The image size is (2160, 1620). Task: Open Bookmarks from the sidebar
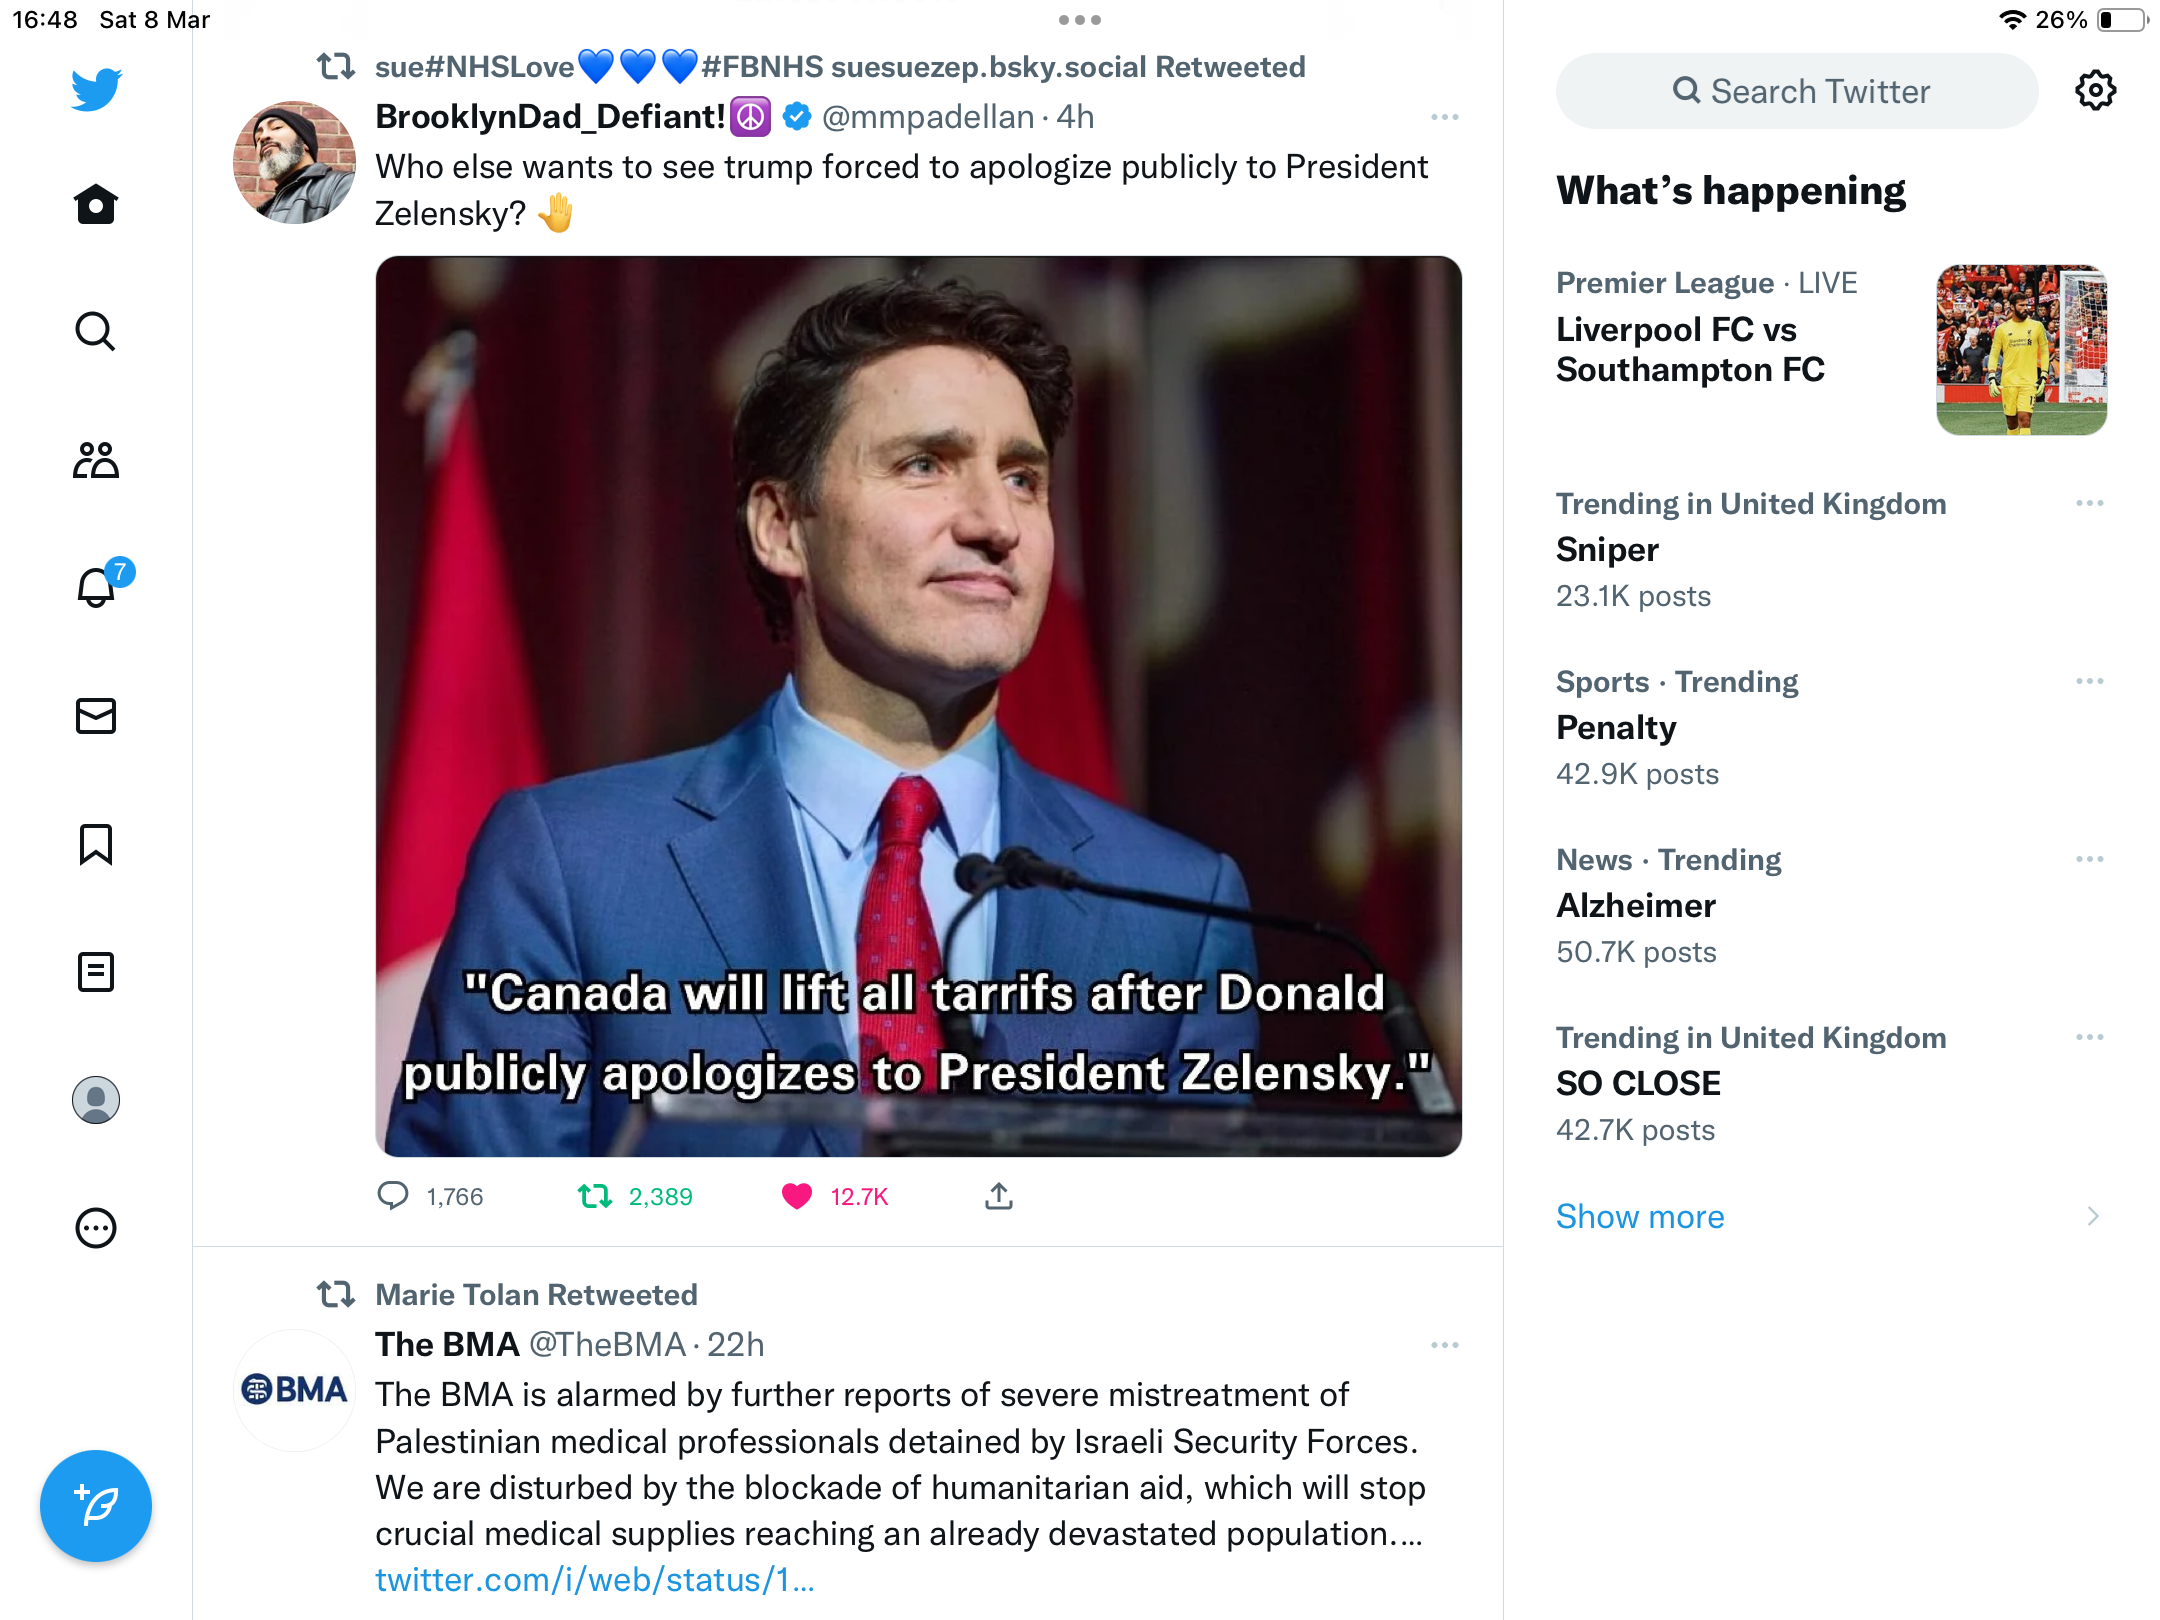(x=96, y=844)
